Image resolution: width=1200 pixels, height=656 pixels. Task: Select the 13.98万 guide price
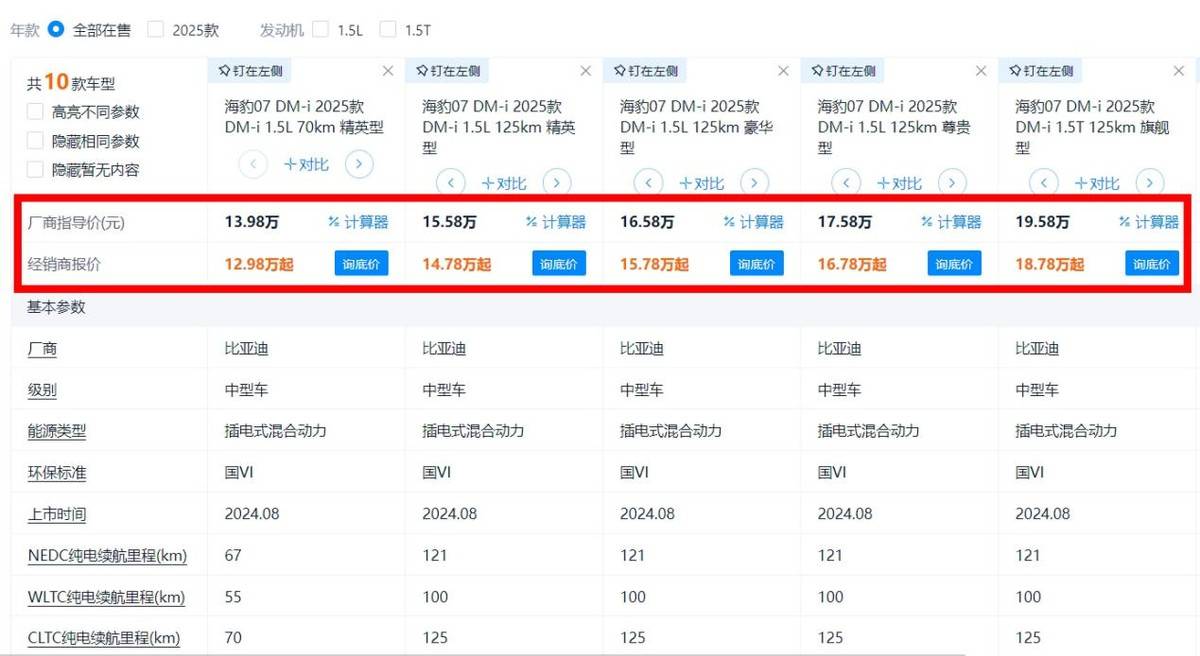[251, 222]
